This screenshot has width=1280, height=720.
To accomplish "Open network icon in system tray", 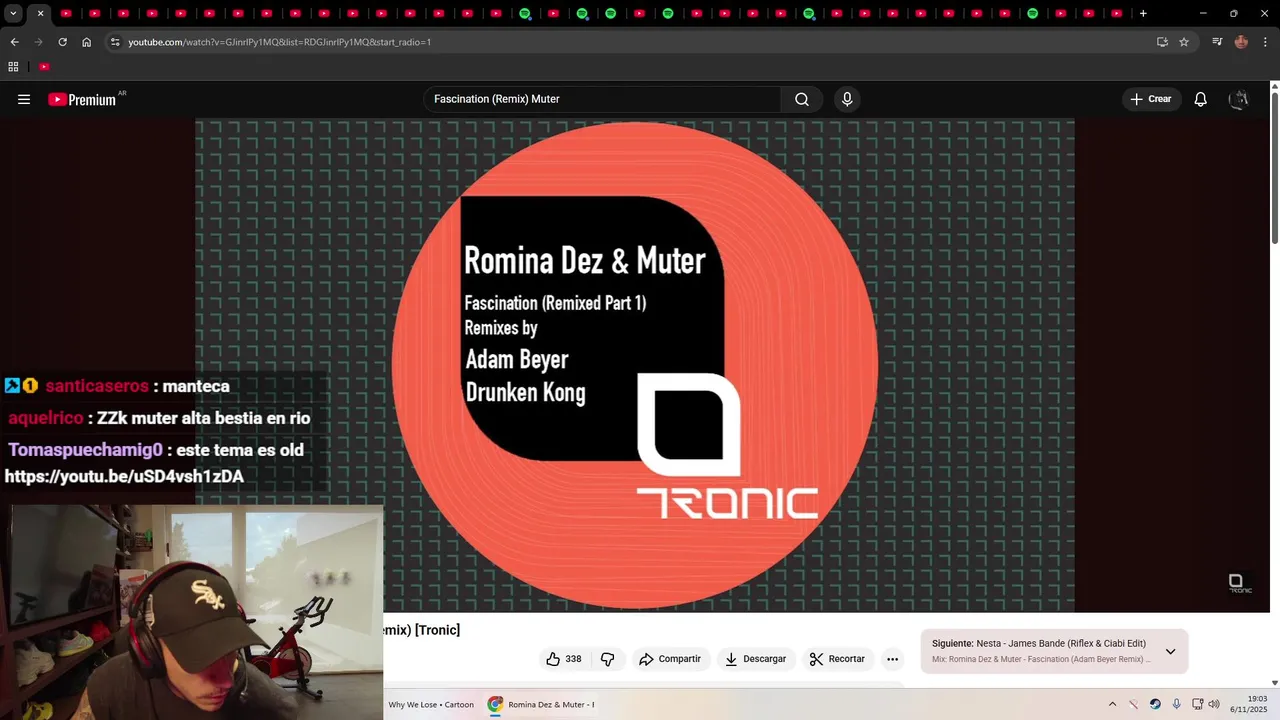I will click(1198, 705).
